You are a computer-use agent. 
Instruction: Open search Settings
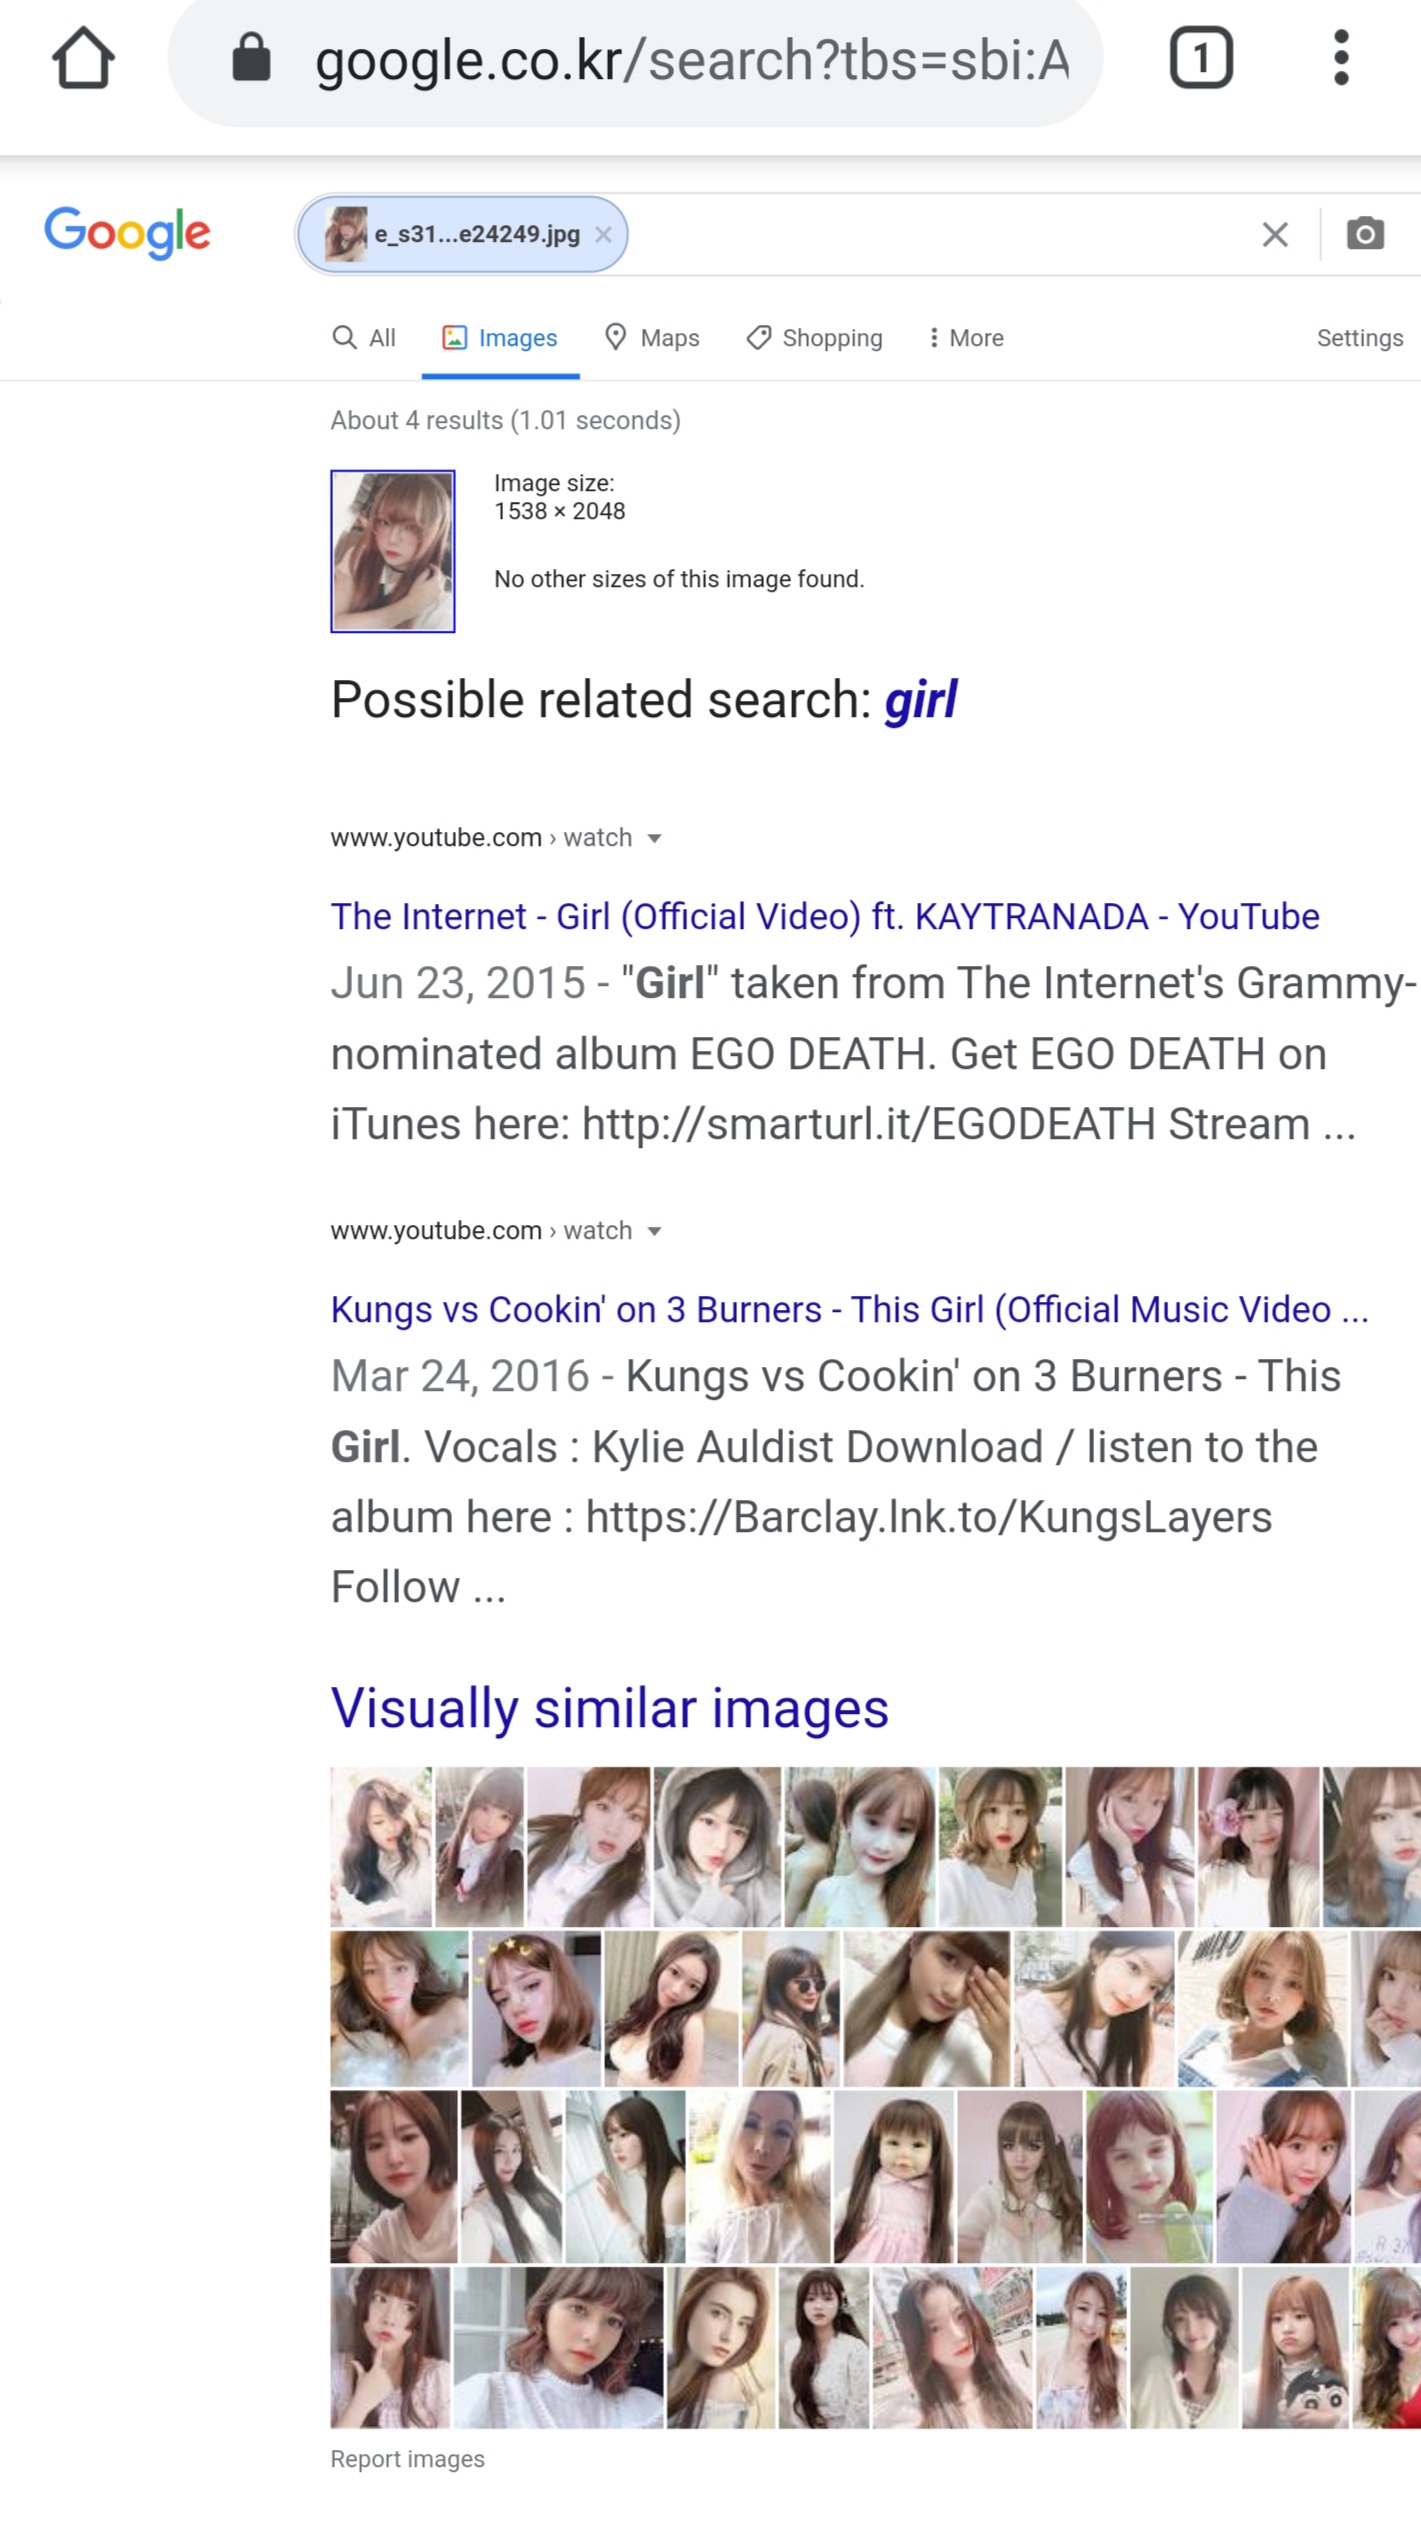1359,338
